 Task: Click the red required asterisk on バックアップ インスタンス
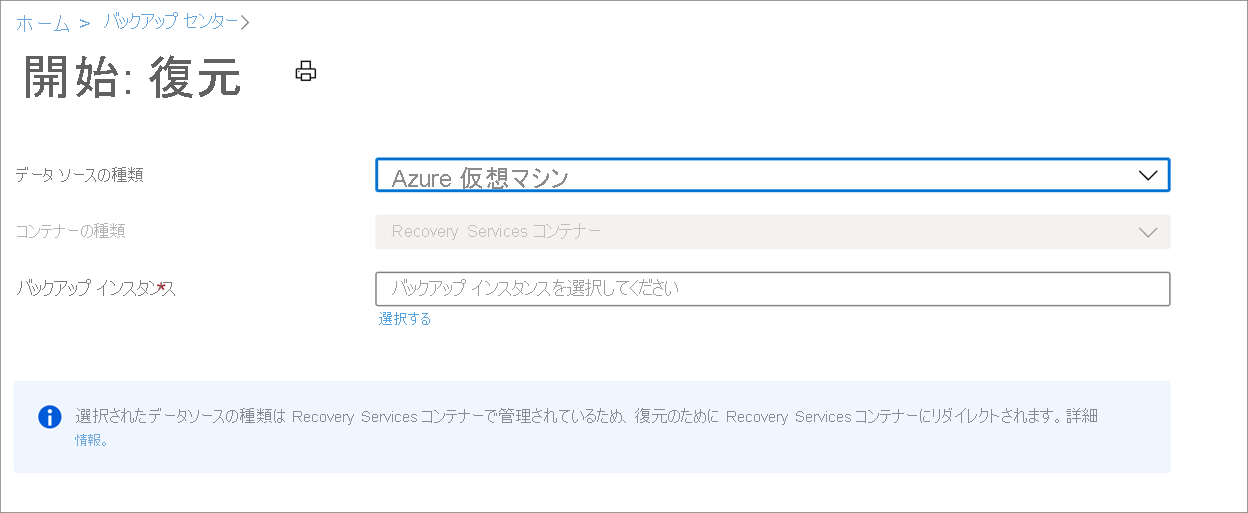[x=160, y=287]
